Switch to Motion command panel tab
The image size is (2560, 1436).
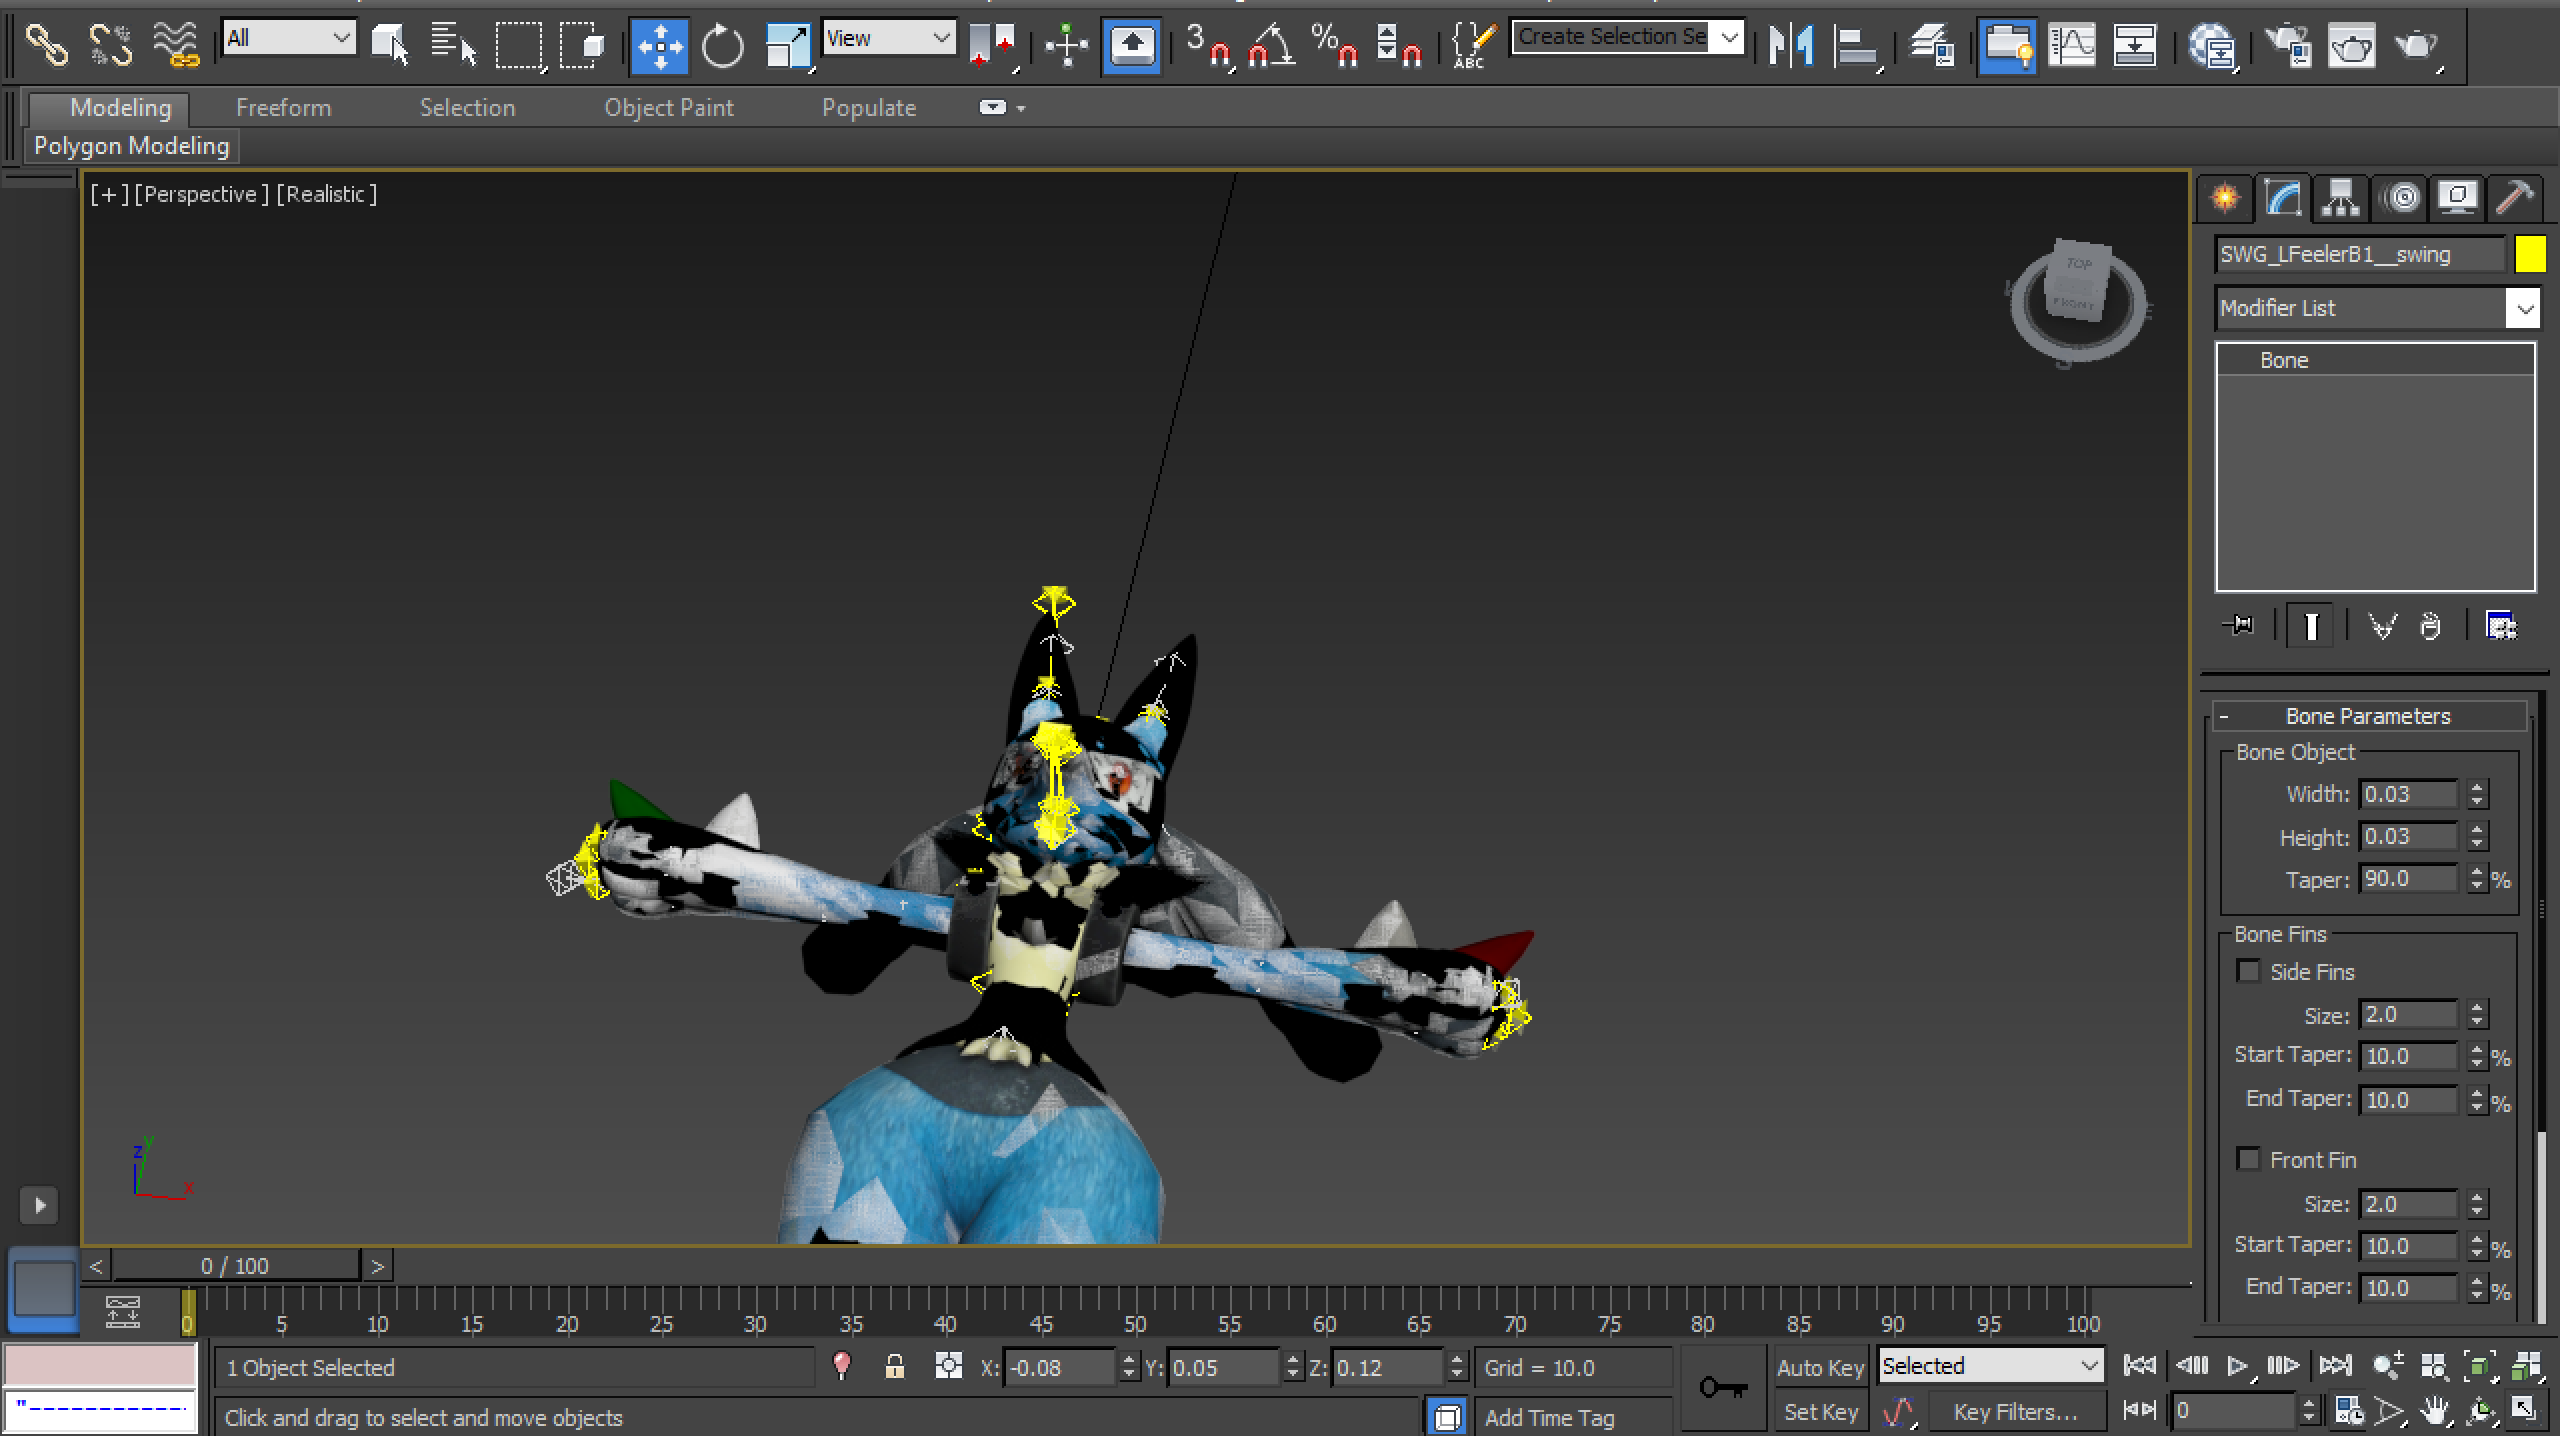point(2402,198)
